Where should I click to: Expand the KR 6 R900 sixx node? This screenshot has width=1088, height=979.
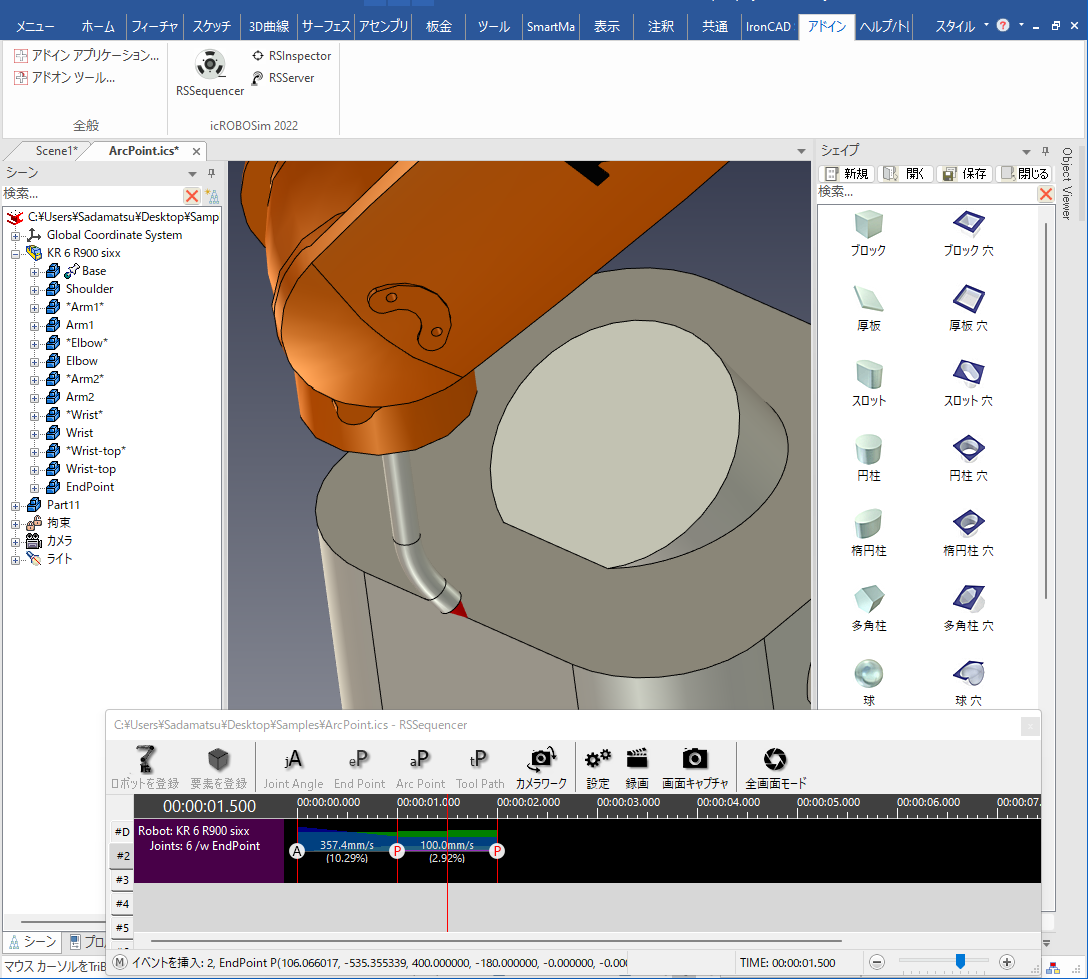16,254
